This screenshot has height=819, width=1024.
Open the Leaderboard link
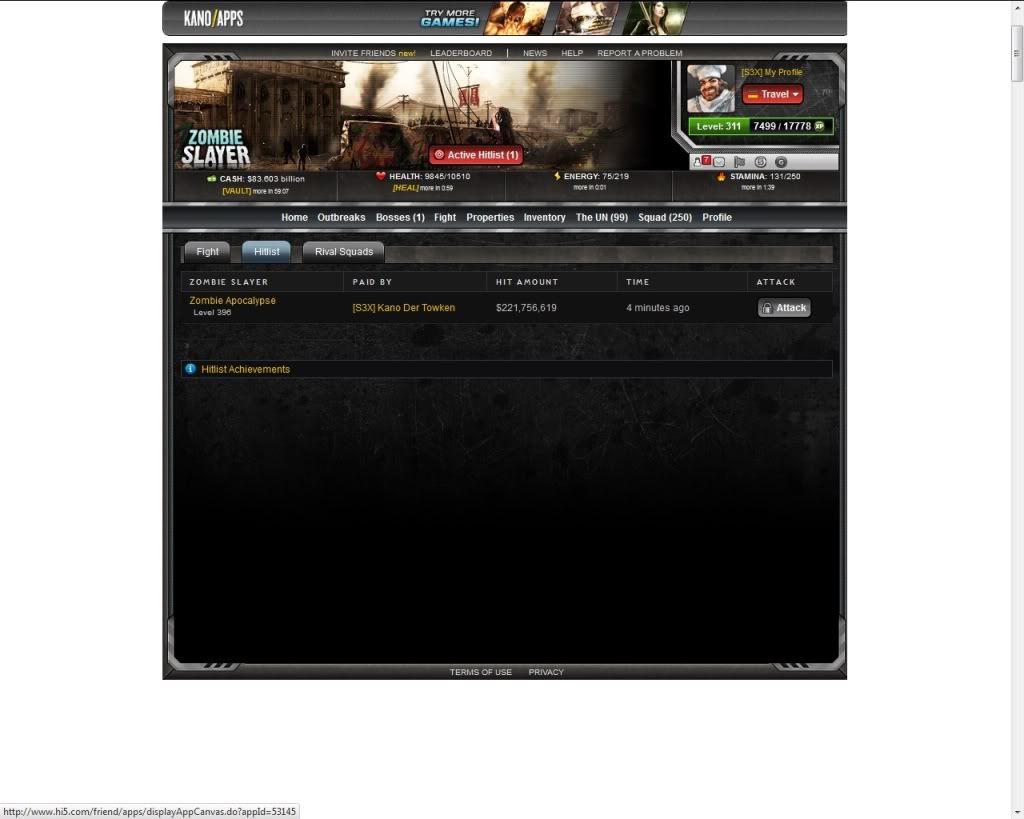pos(461,53)
